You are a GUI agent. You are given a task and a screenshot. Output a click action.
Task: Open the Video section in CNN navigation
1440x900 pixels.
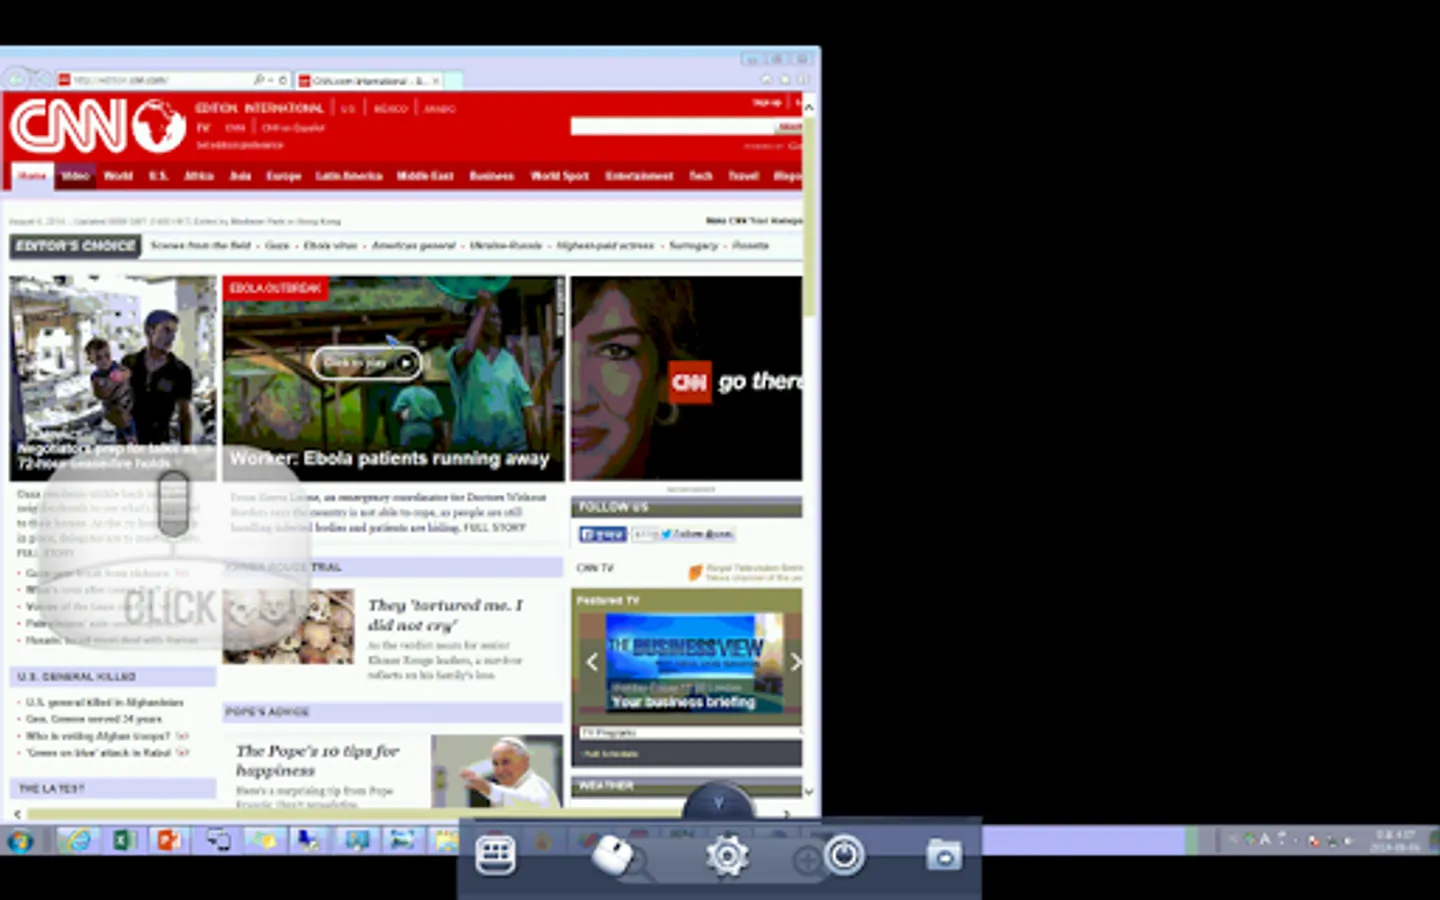pyautogui.click(x=75, y=176)
